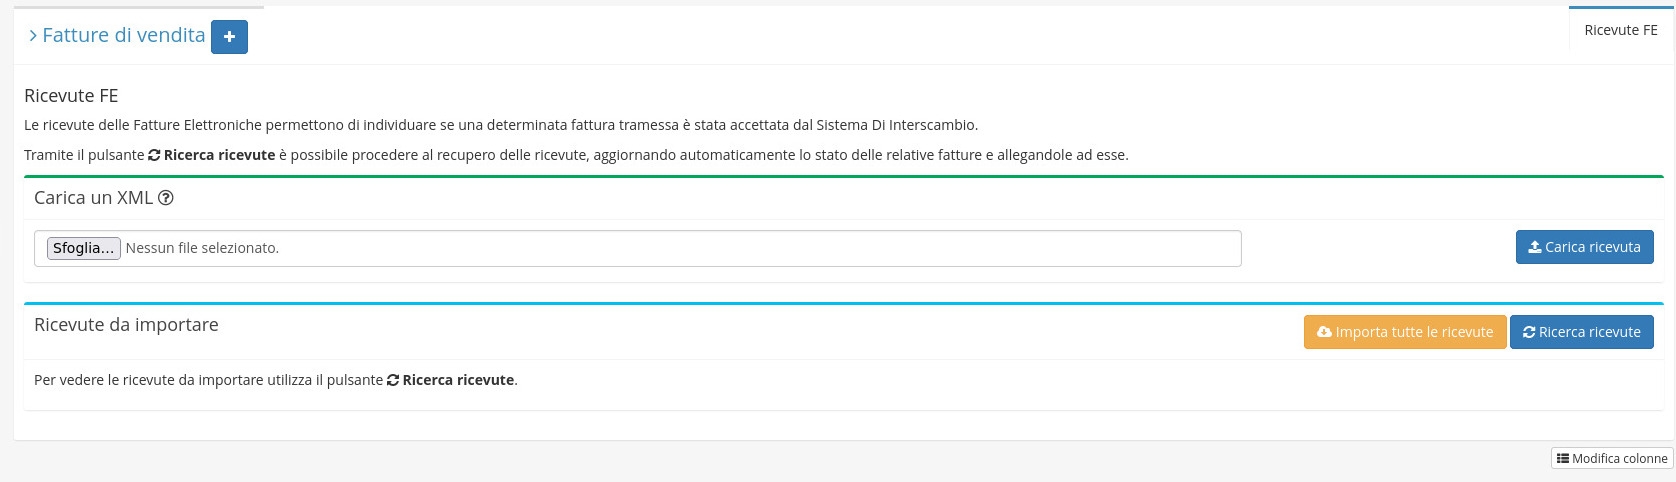This screenshot has height=482, width=1676.
Task: Switch to the Ricevute FE tab
Action: pos(1620,30)
